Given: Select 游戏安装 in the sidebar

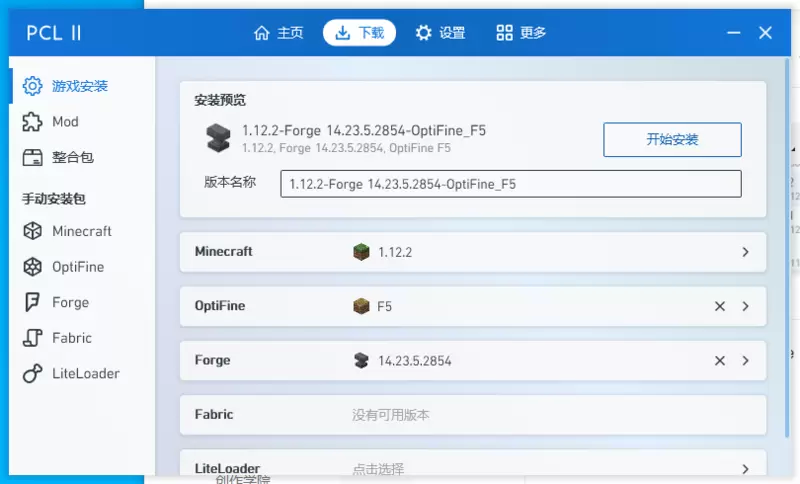Looking at the screenshot, I should point(82,86).
